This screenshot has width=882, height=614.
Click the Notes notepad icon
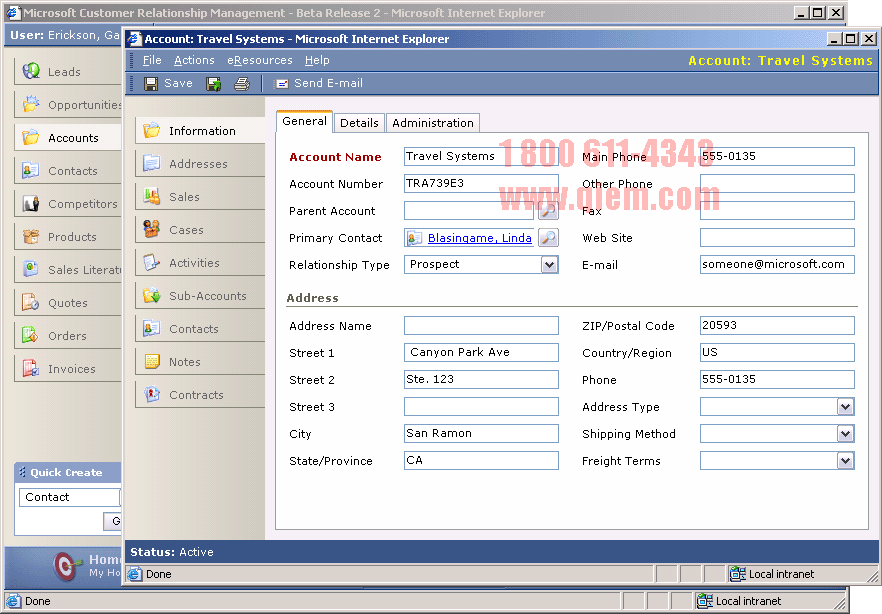151,362
